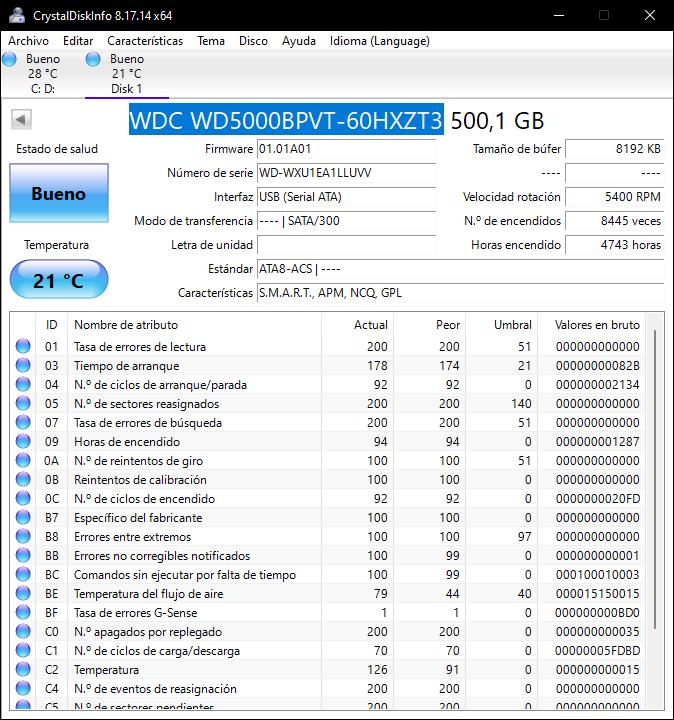Click the Estado de salud label

click(x=57, y=149)
